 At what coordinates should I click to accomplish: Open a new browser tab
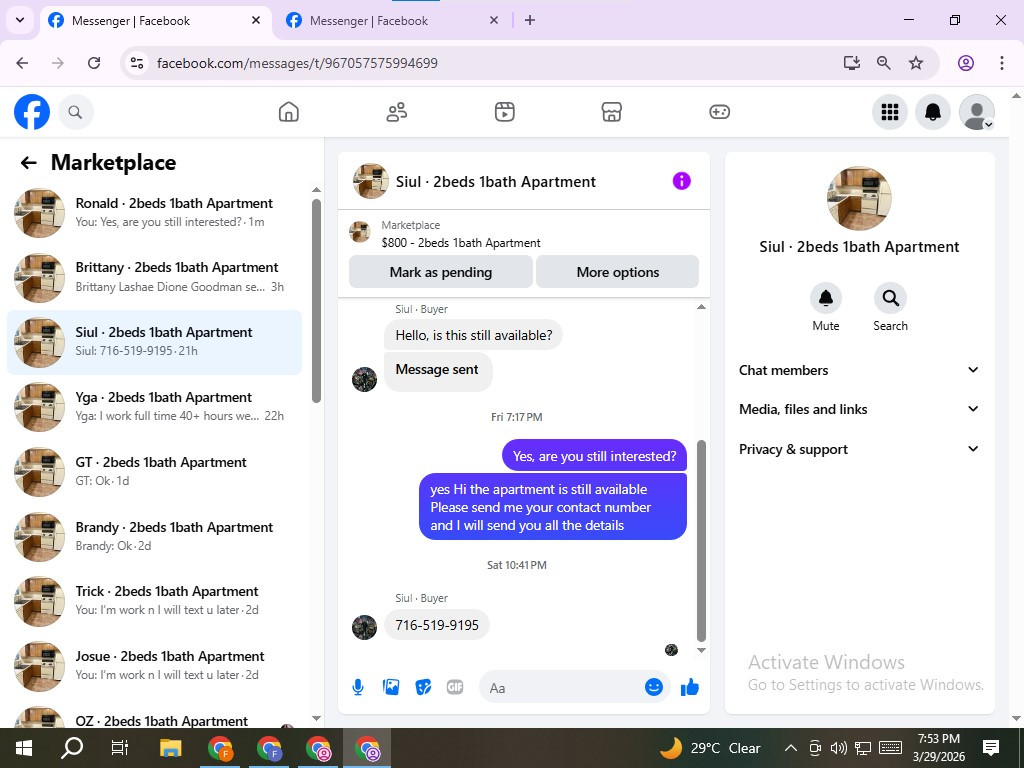coord(530,20)
